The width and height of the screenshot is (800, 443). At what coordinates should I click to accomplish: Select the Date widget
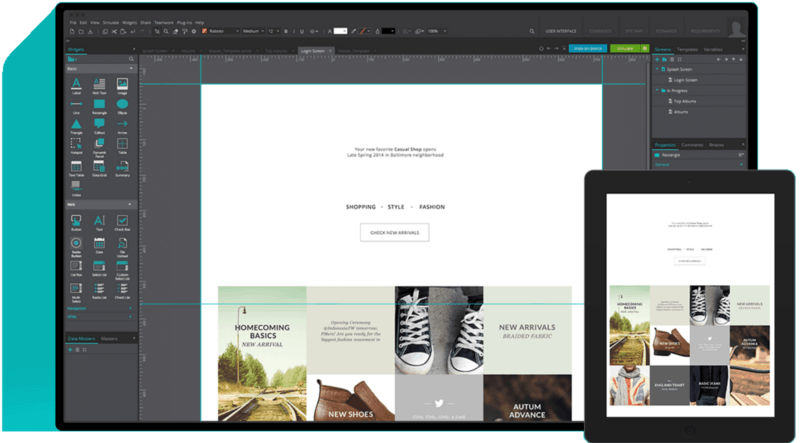pyautogui.click(x=99, y=246)
